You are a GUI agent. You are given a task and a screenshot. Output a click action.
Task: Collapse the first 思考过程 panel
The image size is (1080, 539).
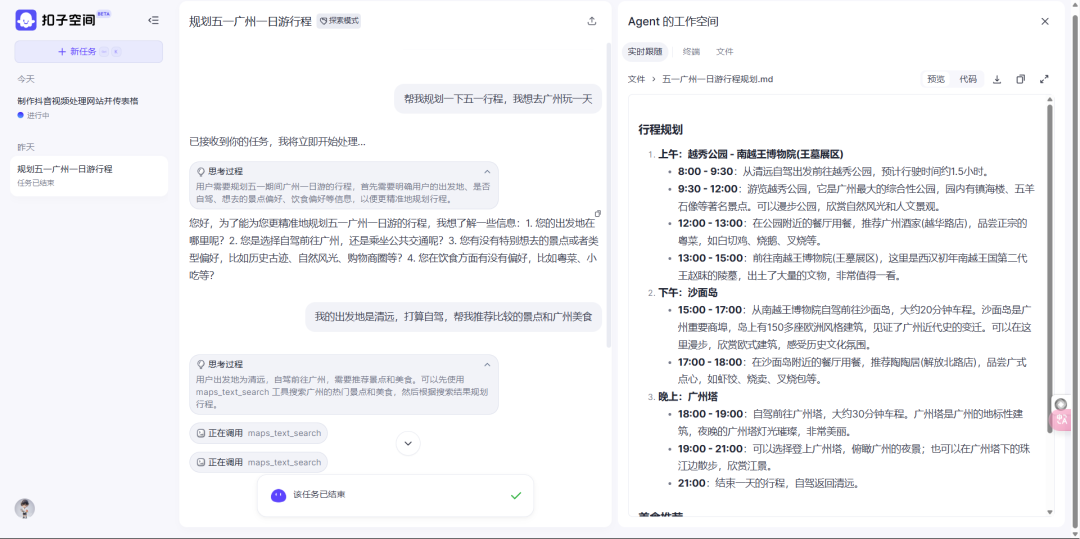point(487,171)
